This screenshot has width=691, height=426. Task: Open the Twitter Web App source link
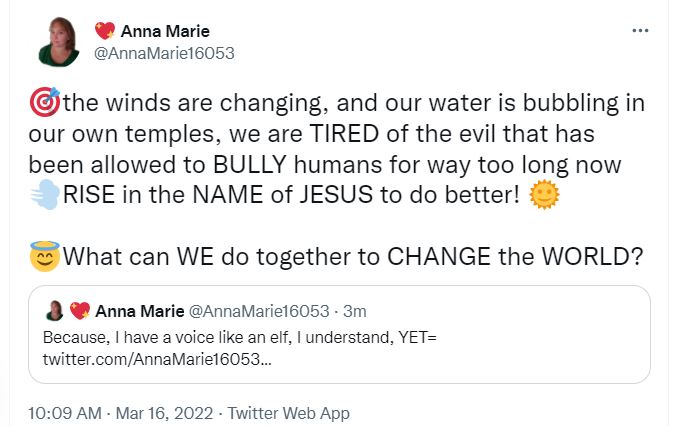[x=289, y=413]
